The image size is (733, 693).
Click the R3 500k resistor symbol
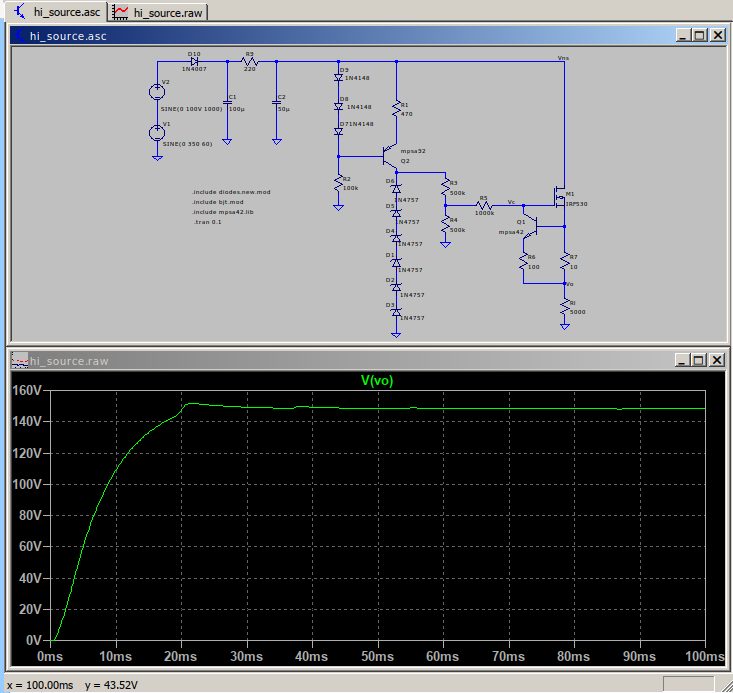pos(446,187)
